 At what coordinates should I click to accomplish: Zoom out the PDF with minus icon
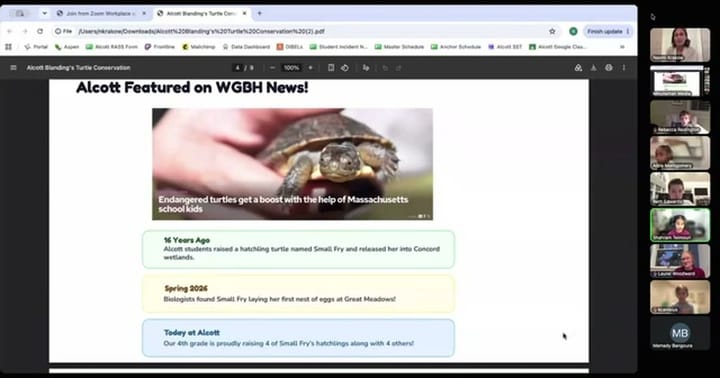pyautogui.click(x=272, y=68)
